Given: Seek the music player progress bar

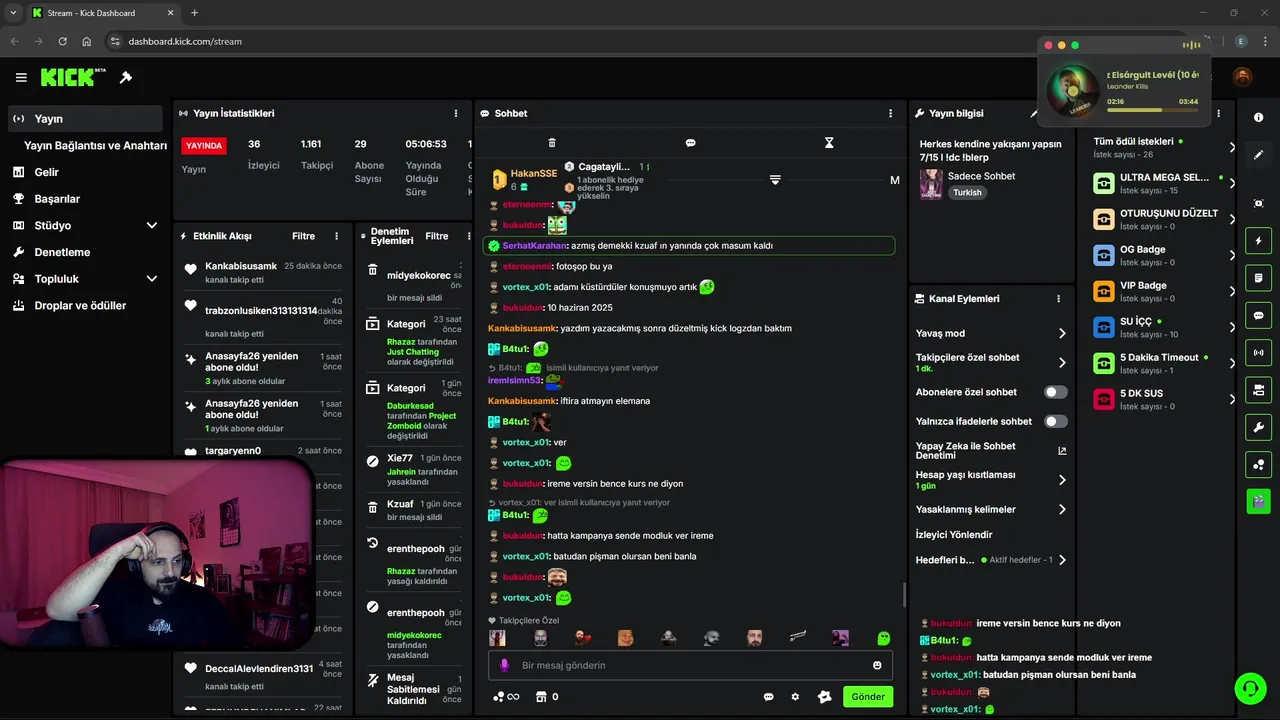Looking at the screenshot, I should point(1152,110).
